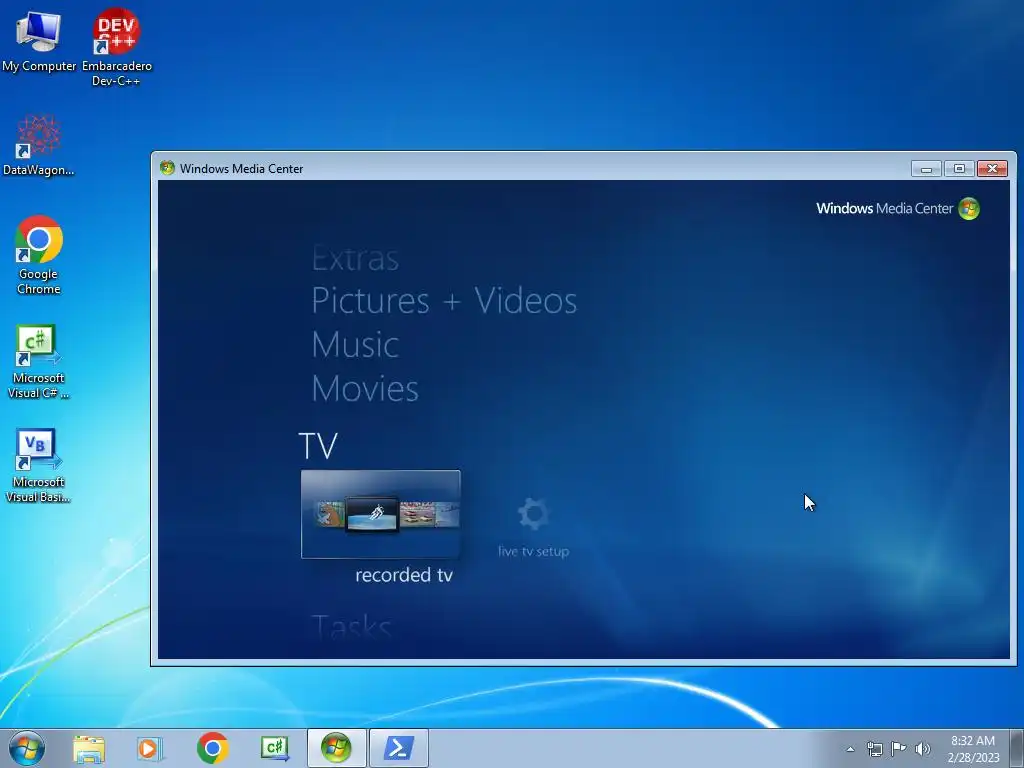Minimize the Windows Media Center window
Viewport: 1024px width, 768px height.
pos(926,168)
